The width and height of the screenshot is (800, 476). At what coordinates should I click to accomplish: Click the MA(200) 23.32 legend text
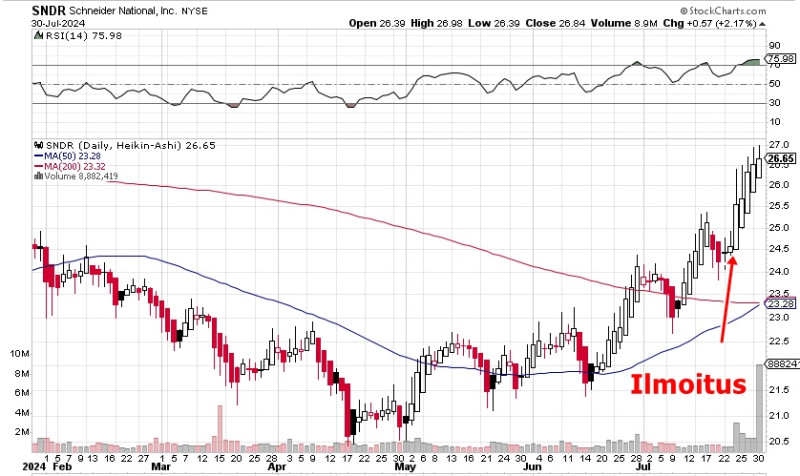(75, 166)
